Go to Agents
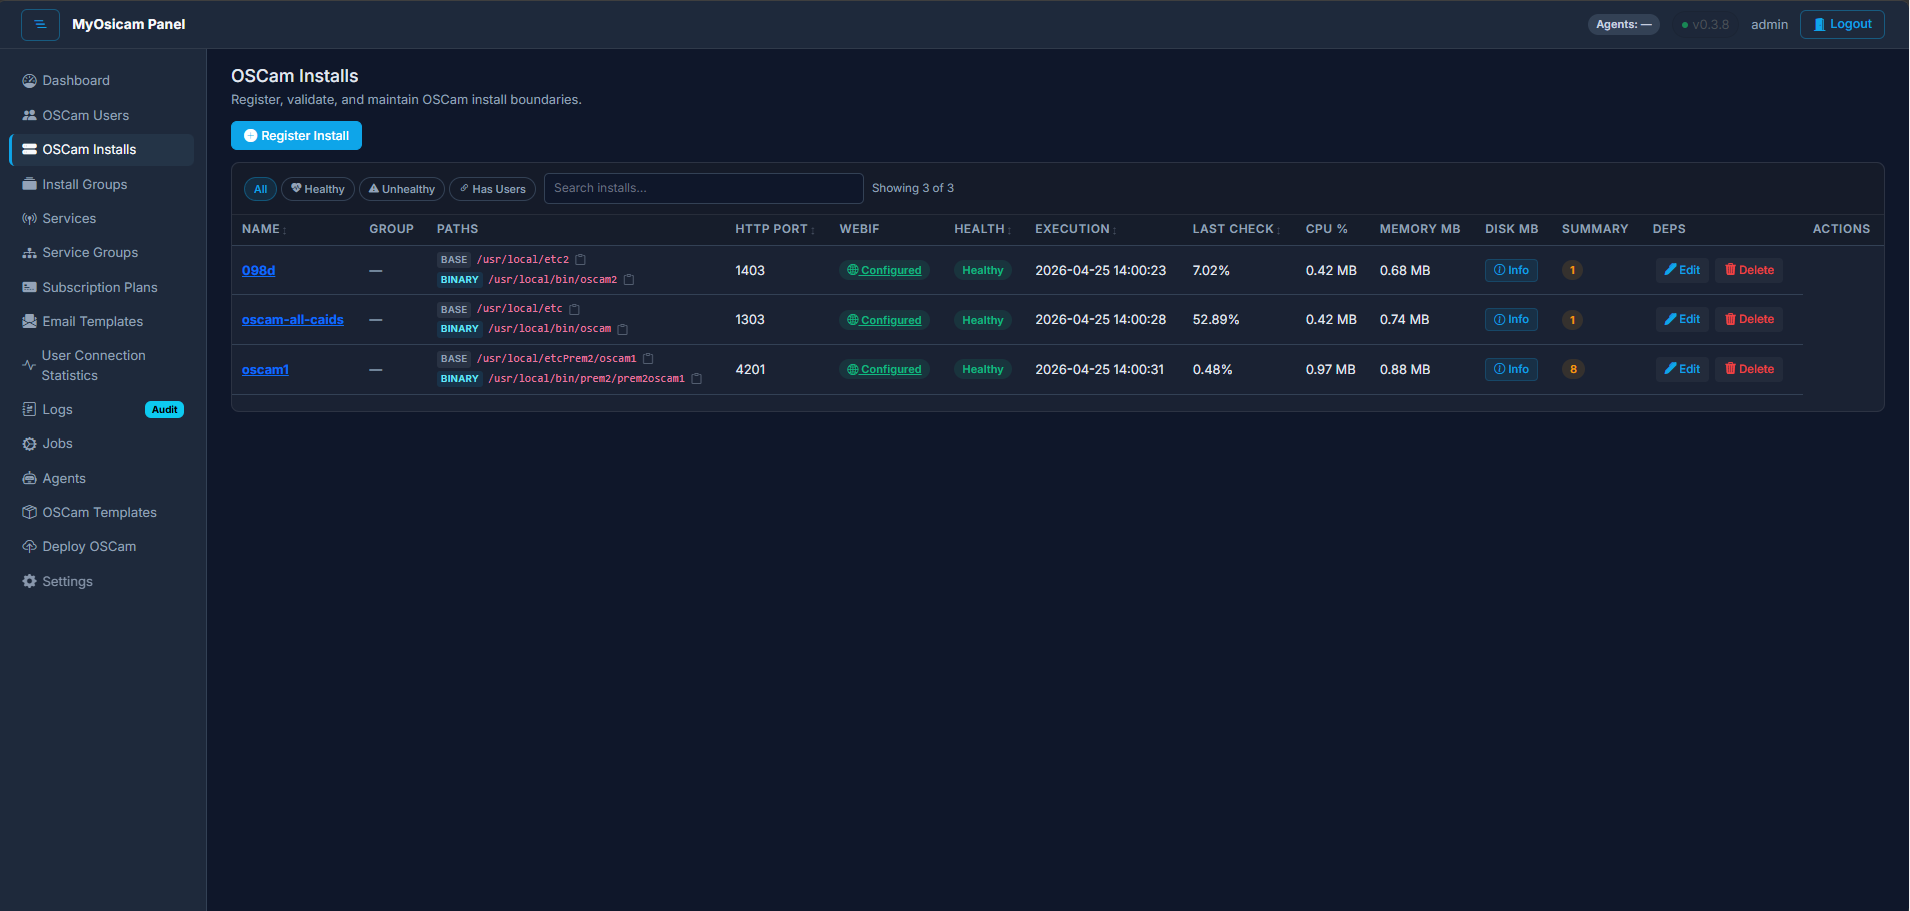The image size is (1910, 911). click(101, 478)
